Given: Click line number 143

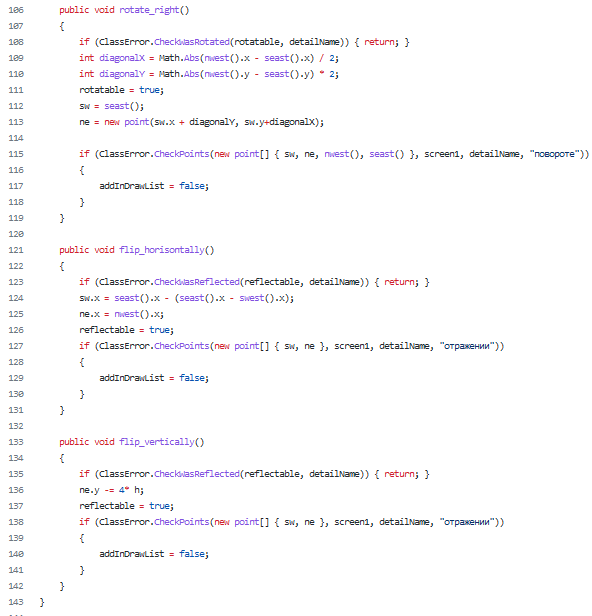Looking at the screenshot, I should coord(16,602).
